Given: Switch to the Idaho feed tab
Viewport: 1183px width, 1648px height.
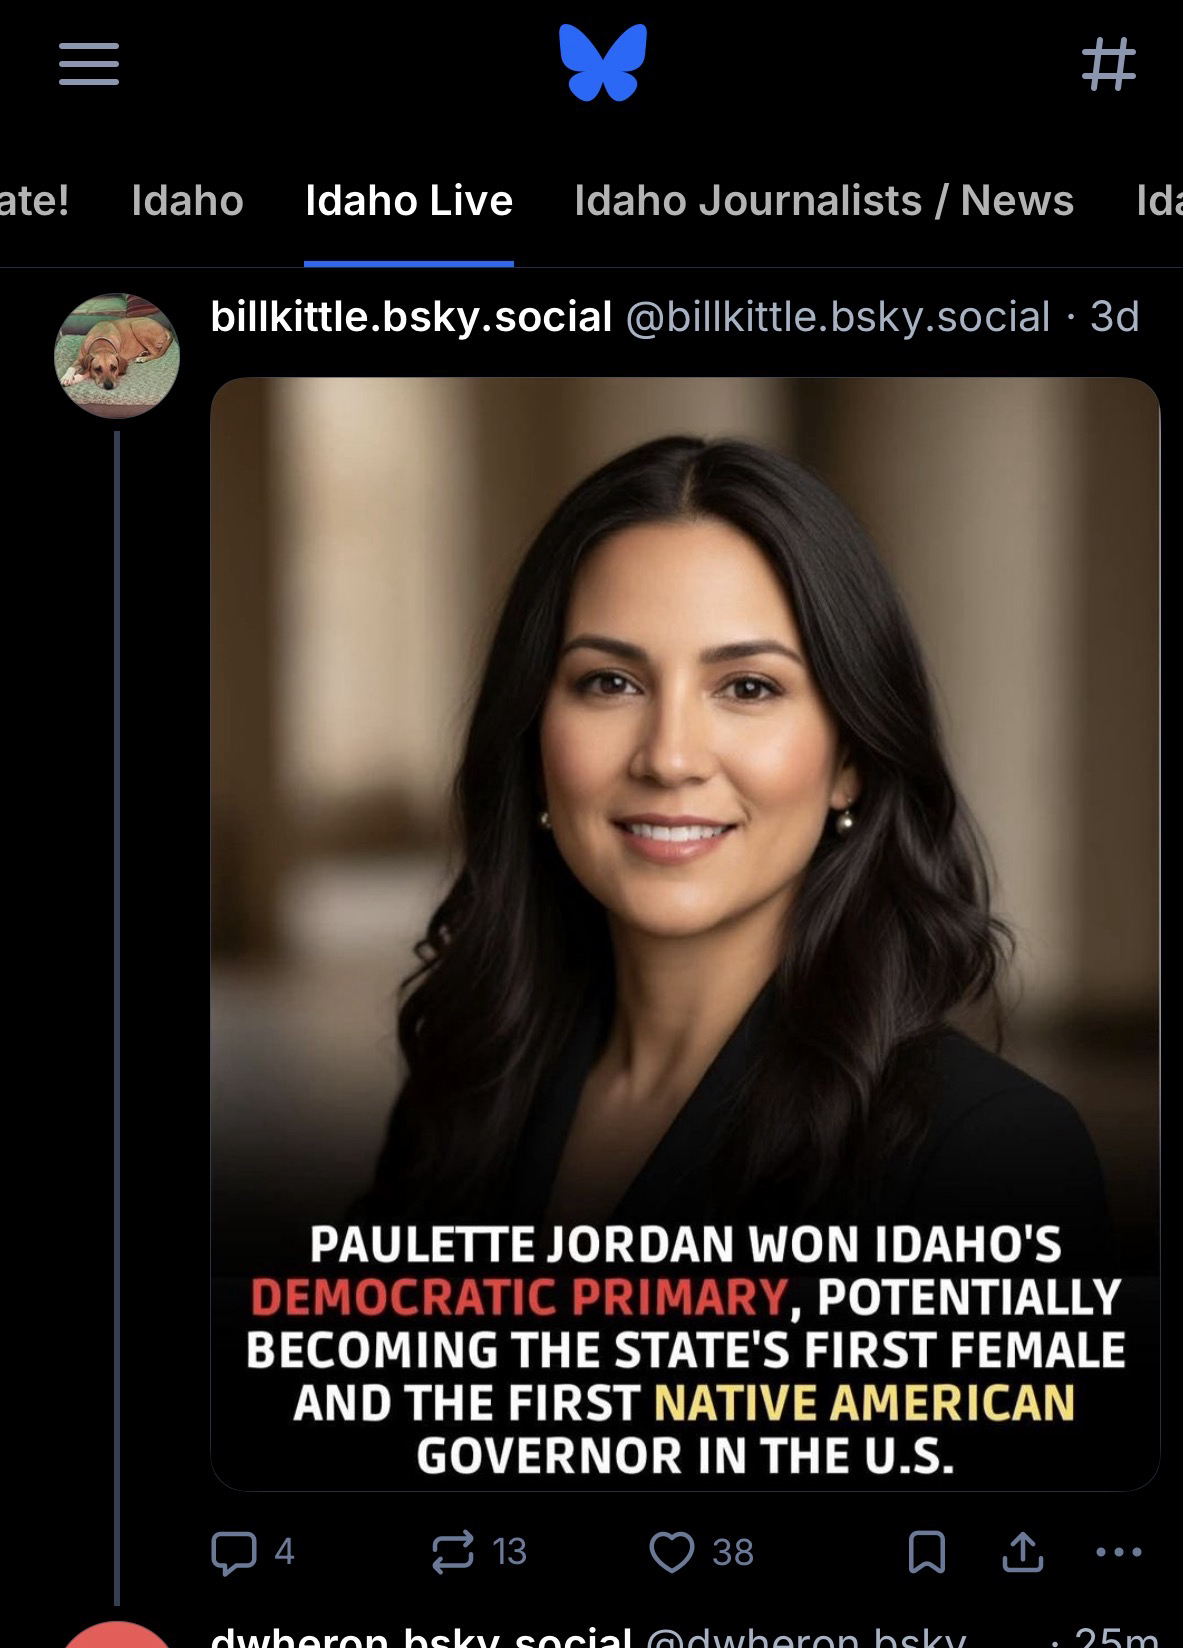Looking at the screenshot, I should [188, 201].
